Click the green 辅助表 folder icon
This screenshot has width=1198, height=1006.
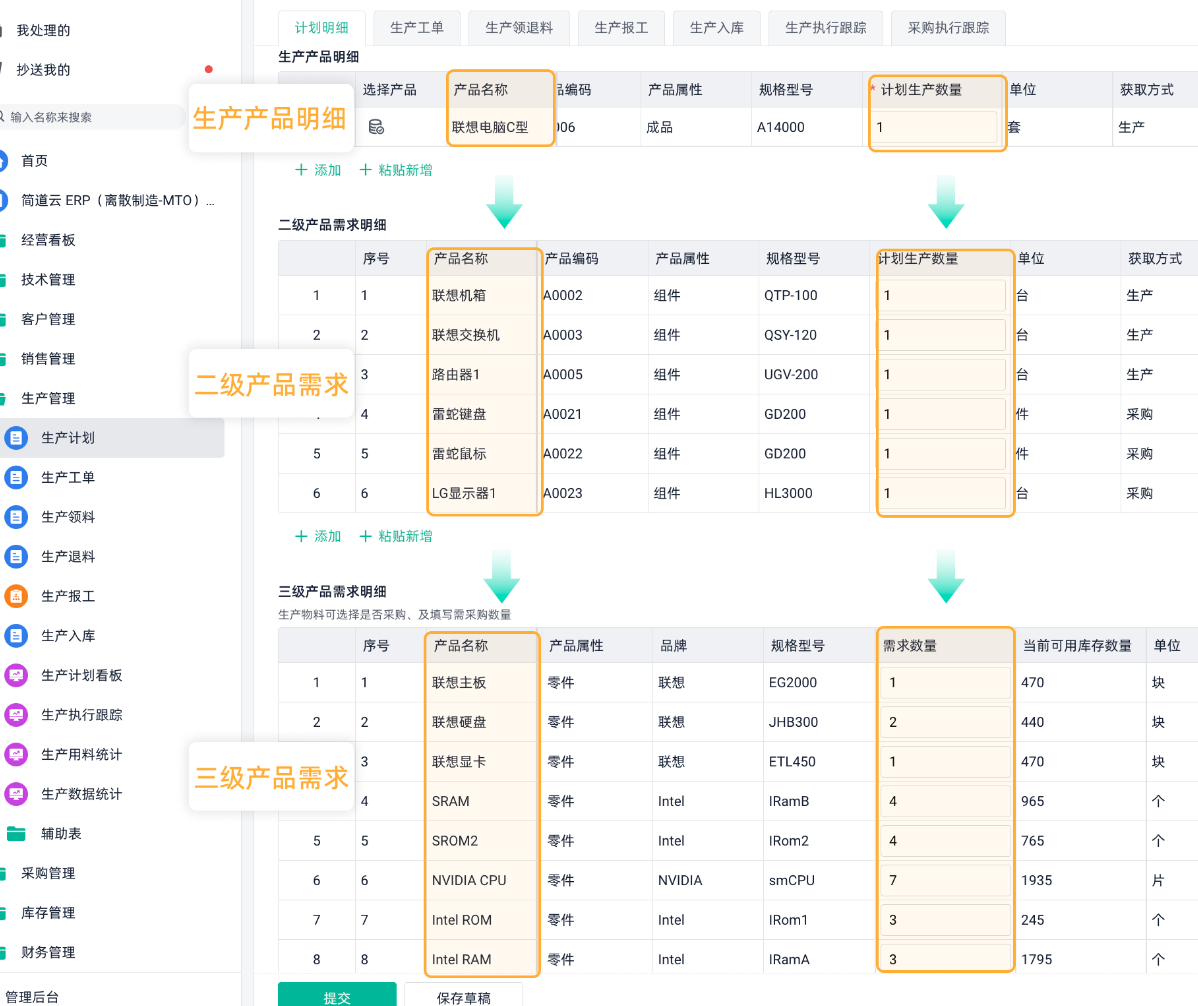tap(16, 833)
